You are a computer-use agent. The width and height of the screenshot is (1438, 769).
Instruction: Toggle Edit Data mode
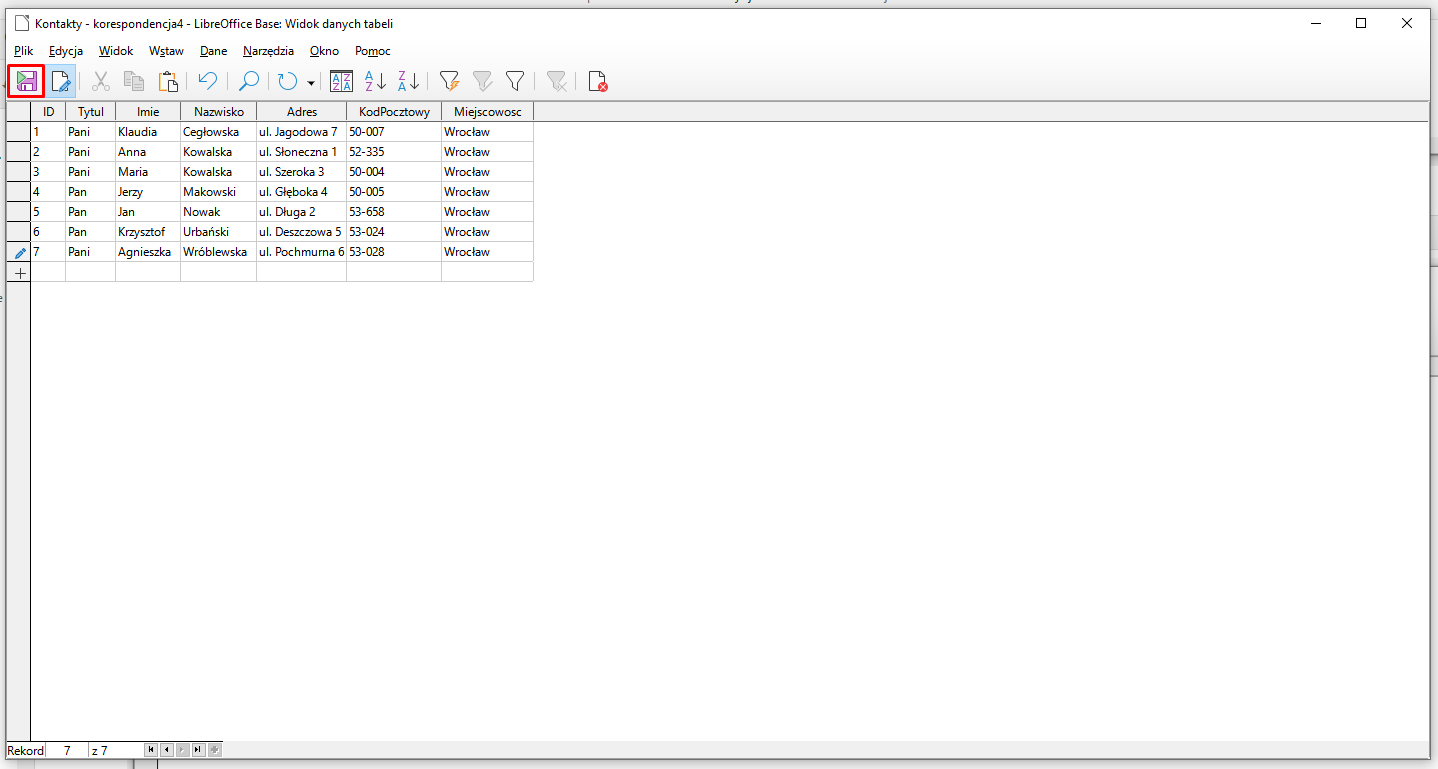point(61,81)
